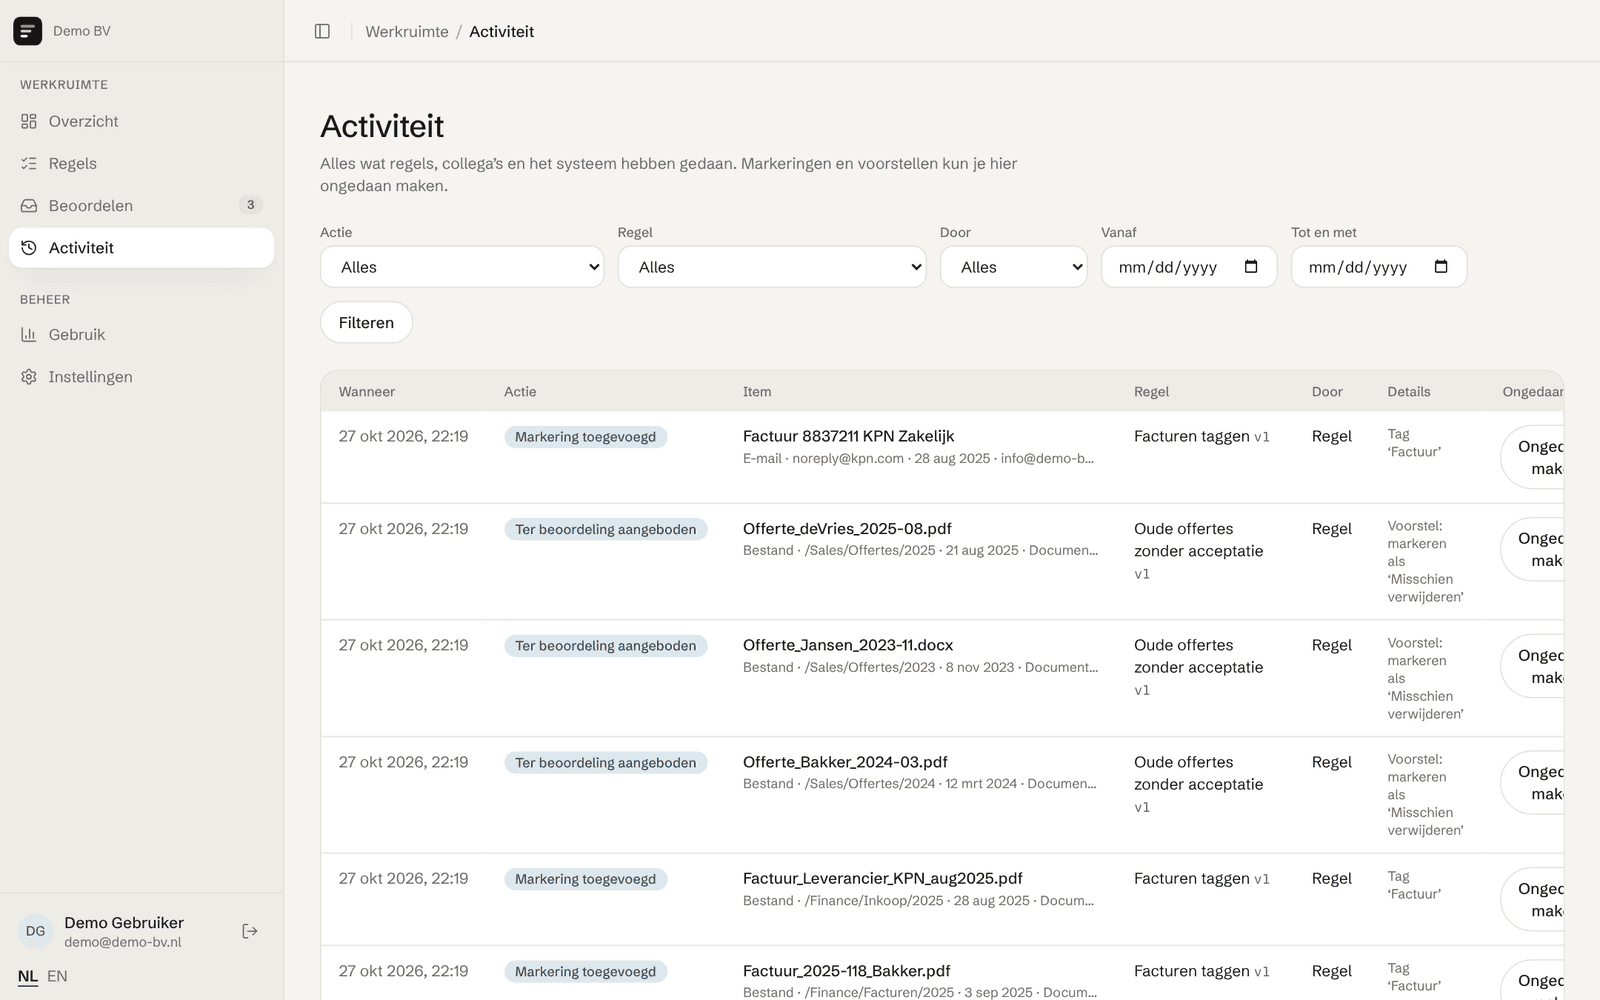This screenshot has height=1000, width=1600.
Task: Click the Instellingen gear icon
Action: 29,377
